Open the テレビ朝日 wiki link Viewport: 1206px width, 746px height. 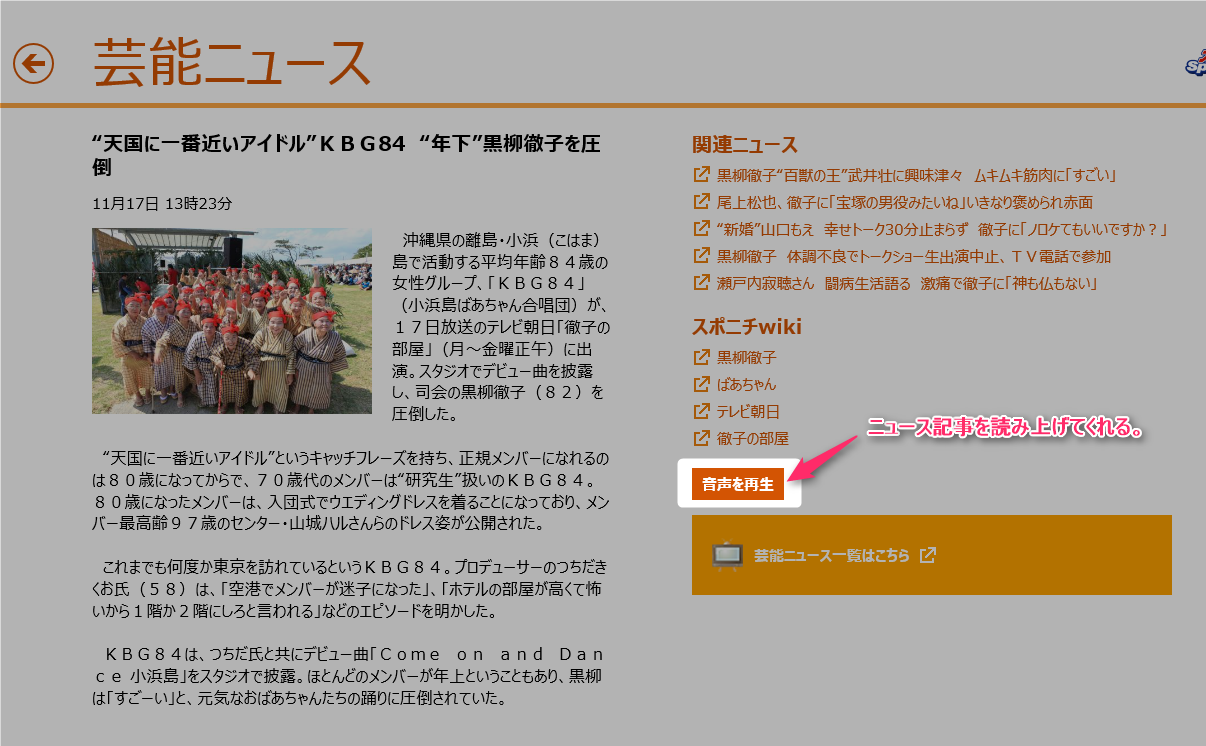(748, 412)
